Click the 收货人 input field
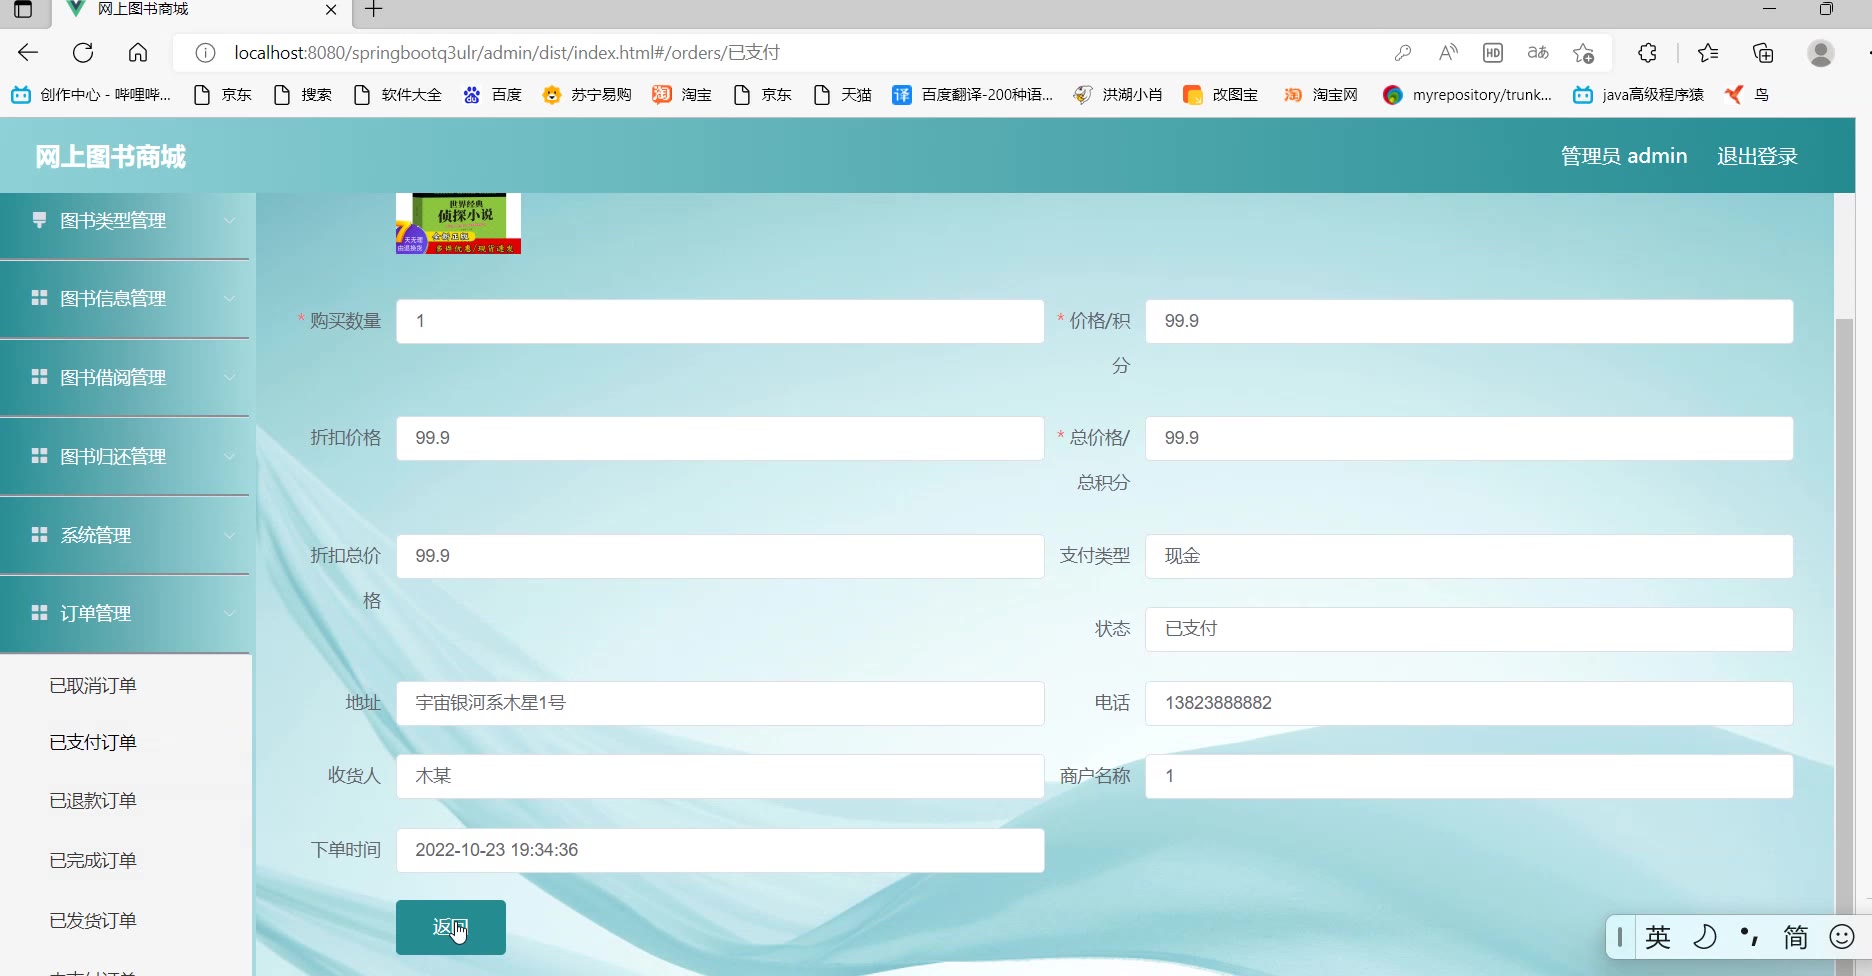Image resolution: width=1872 pixels, height=976 pixels. tap(720, 776)
